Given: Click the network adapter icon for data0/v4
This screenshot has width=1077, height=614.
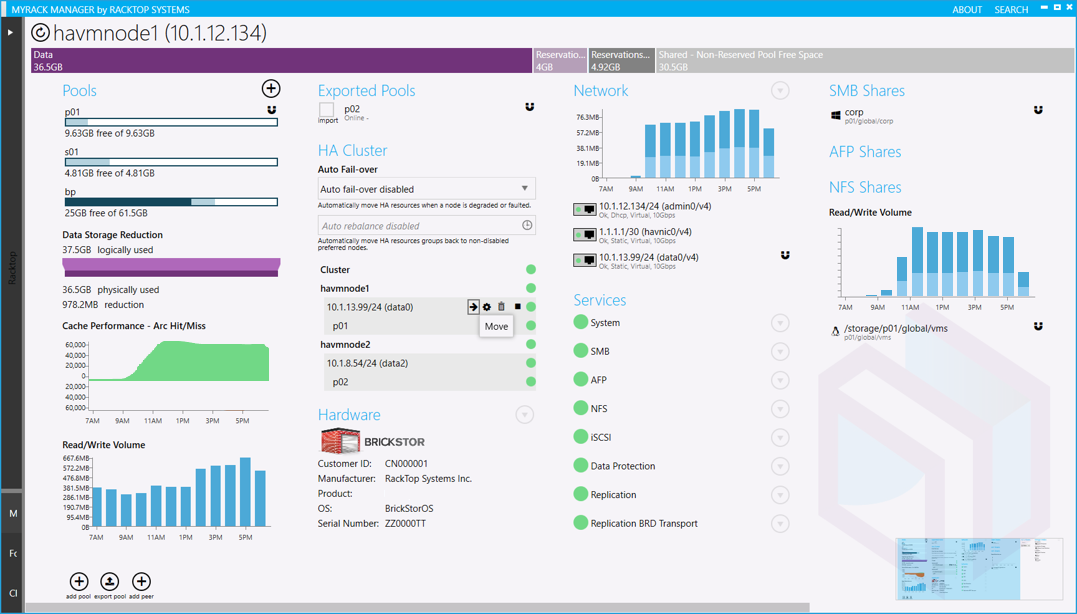Looking at the screenshot, I should point(585,260).
